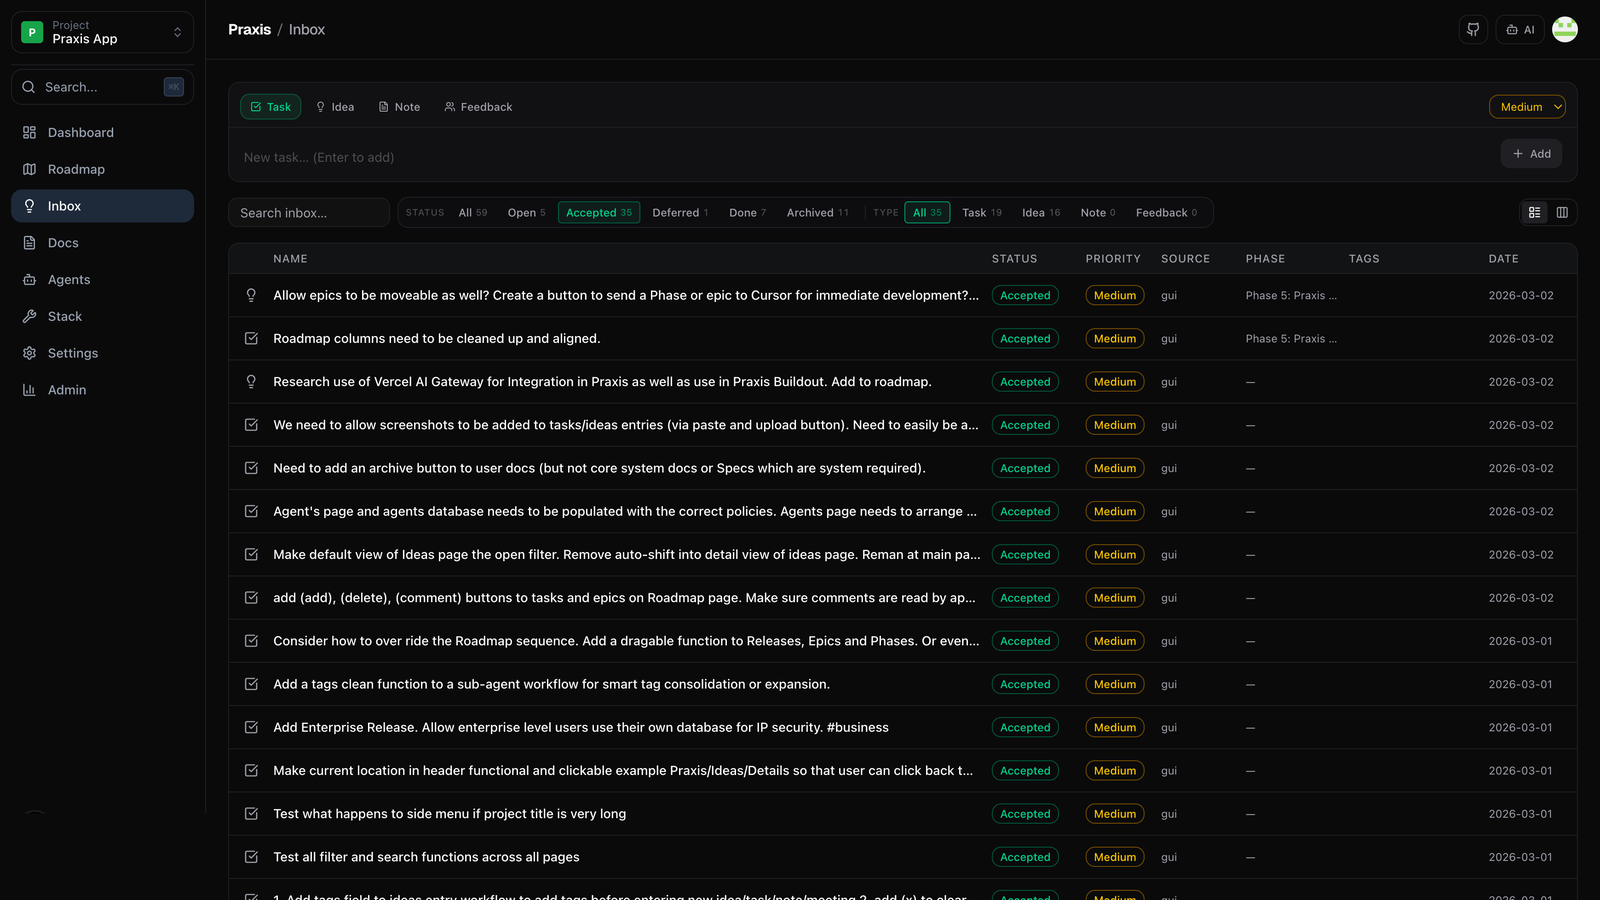
Task: Open the Accepted status filter
Action: [598, 212]
